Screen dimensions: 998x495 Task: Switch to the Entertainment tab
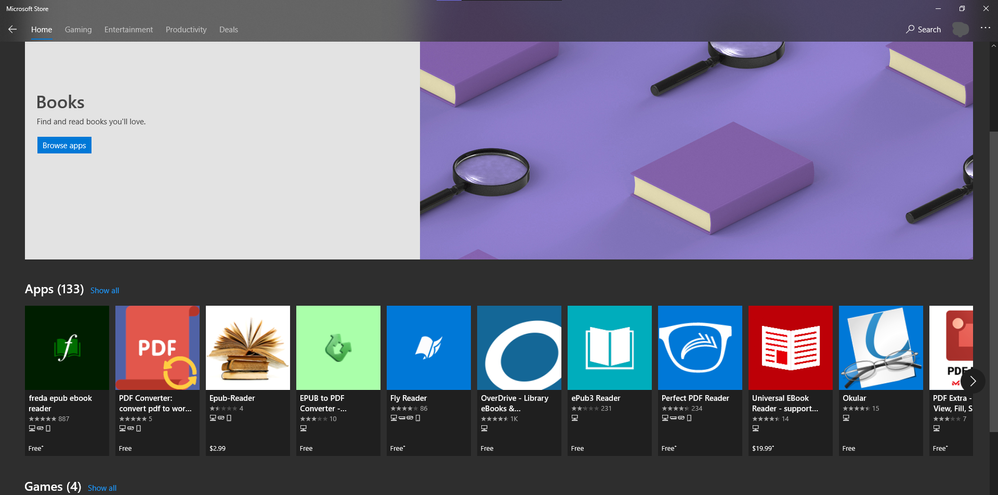point(129,29)
